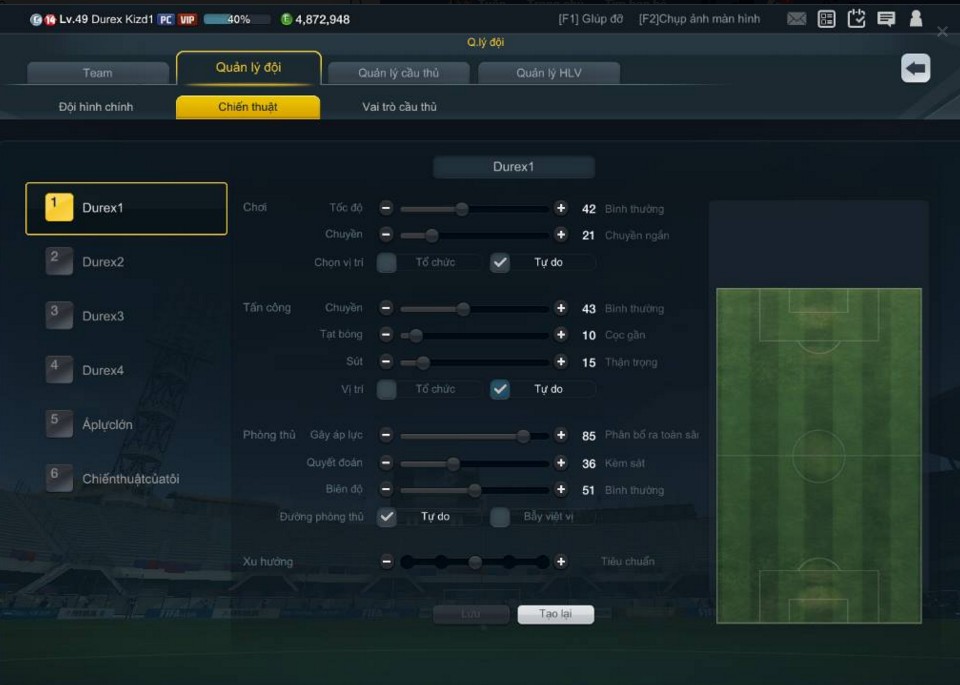Click the Biên độ slider handle
The height and width of the screenshot is (685, 960).
point(474,490)
